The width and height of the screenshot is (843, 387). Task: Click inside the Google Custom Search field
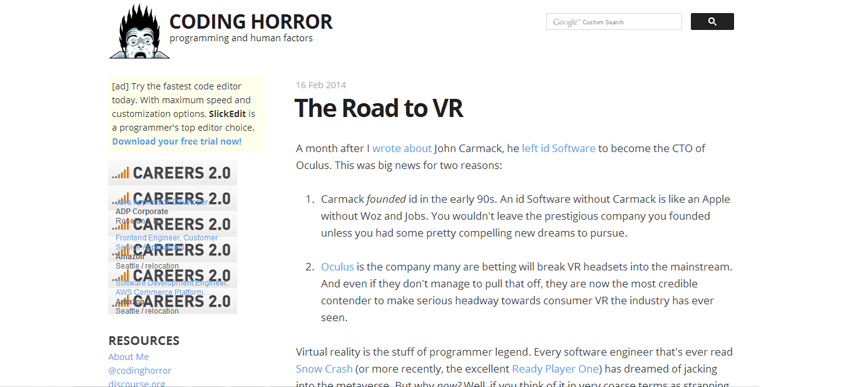614,22
